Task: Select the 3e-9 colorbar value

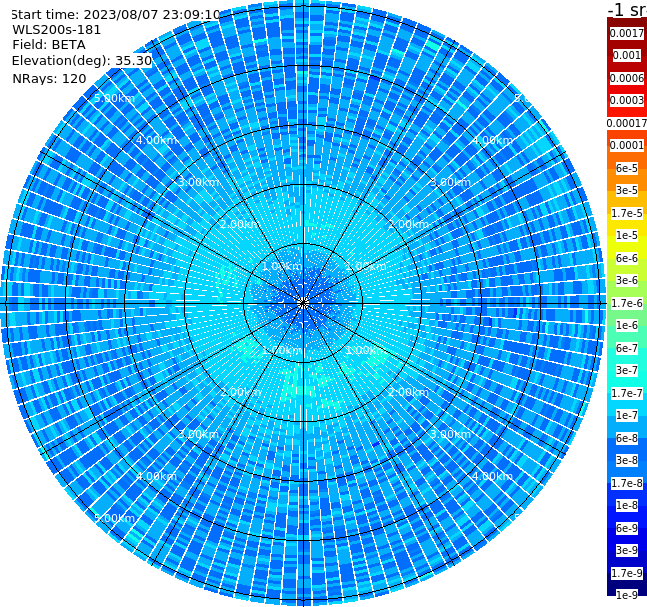Action: click(x=626, y=550)
